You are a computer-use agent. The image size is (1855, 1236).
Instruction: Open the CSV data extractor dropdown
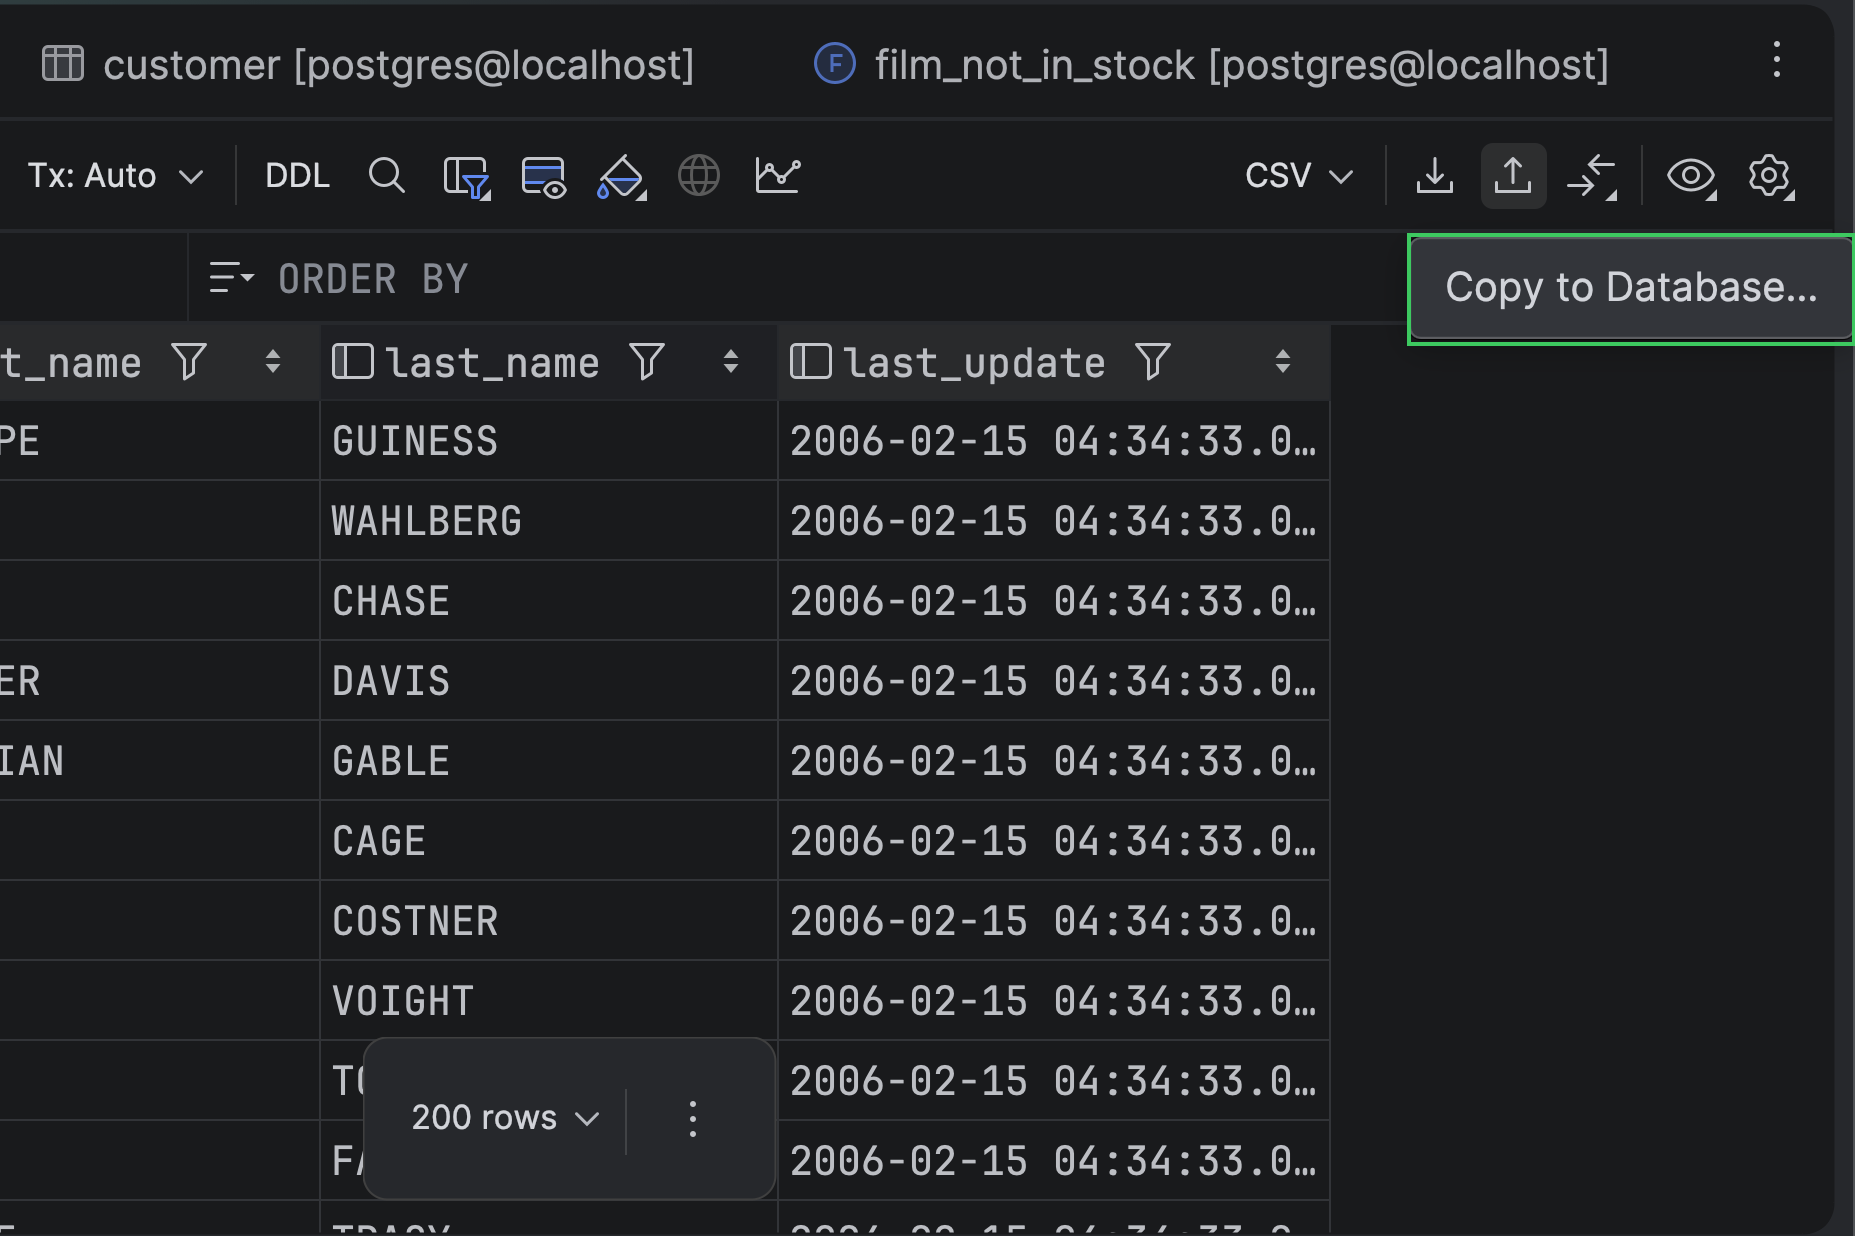coord(1298,176)
